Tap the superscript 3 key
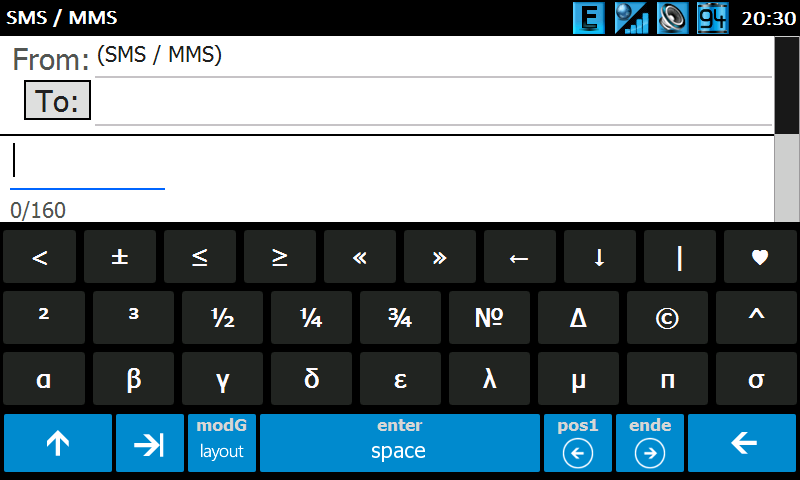This screenshot has width=800, height=480. [133, 317]
